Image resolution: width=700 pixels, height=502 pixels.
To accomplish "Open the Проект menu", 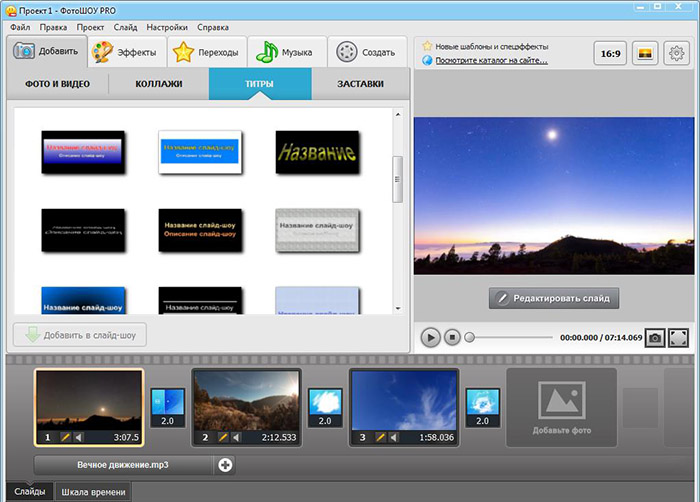I will point(90,27).
